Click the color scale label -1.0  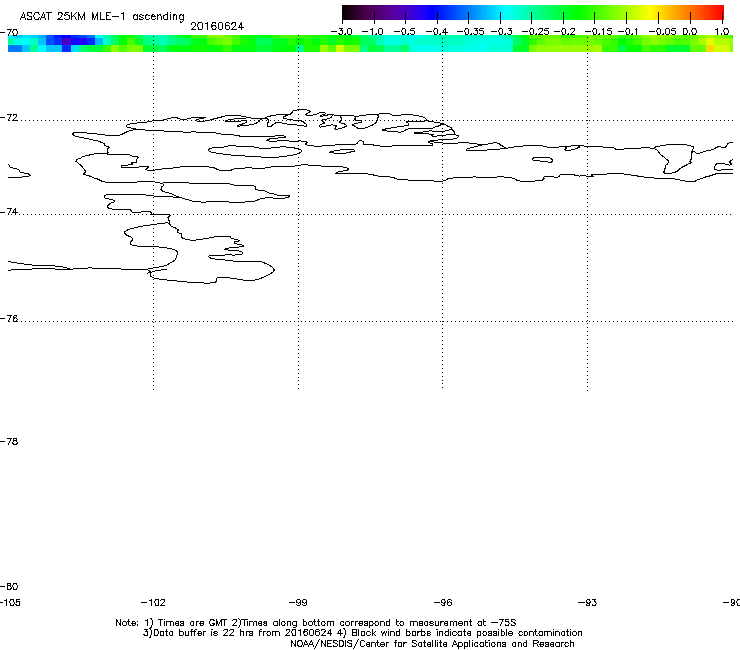click(x=372, y=32)
